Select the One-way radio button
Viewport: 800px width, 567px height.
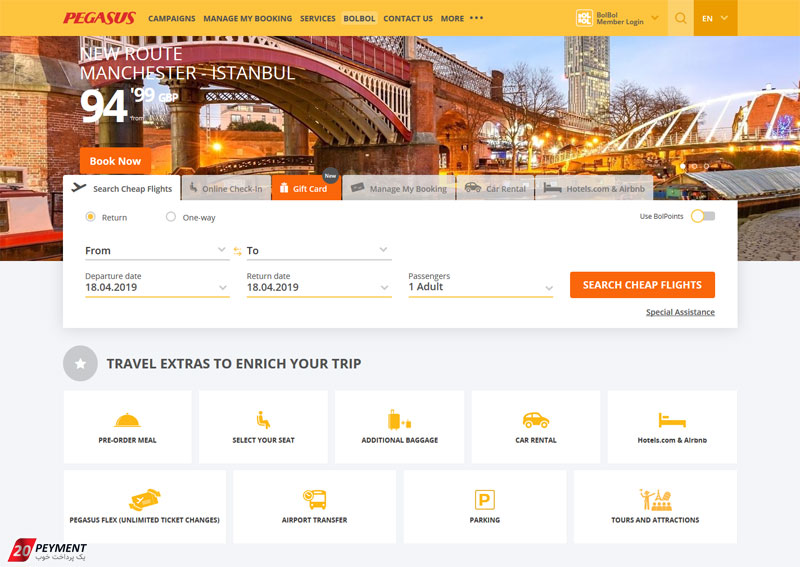[171, 217]
